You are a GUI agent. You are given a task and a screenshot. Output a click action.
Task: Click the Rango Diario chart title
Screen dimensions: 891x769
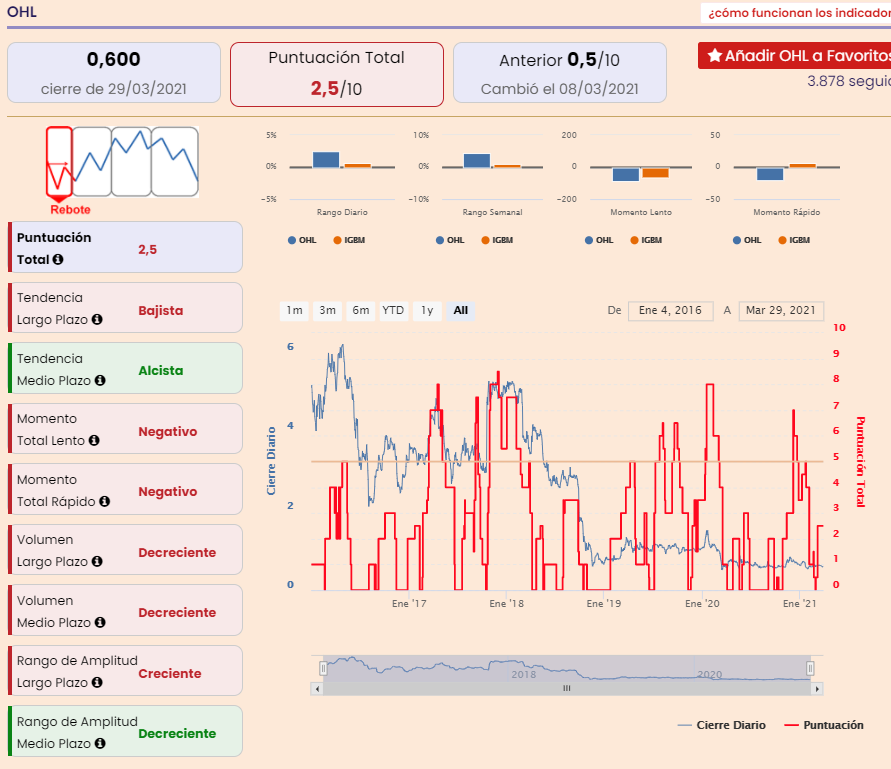[x=342, y=212]
